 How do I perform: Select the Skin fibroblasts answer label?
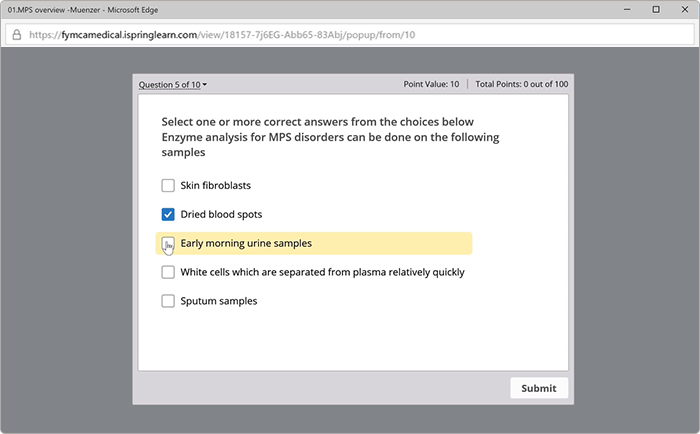pyautogui.click(x=216, y=185)
